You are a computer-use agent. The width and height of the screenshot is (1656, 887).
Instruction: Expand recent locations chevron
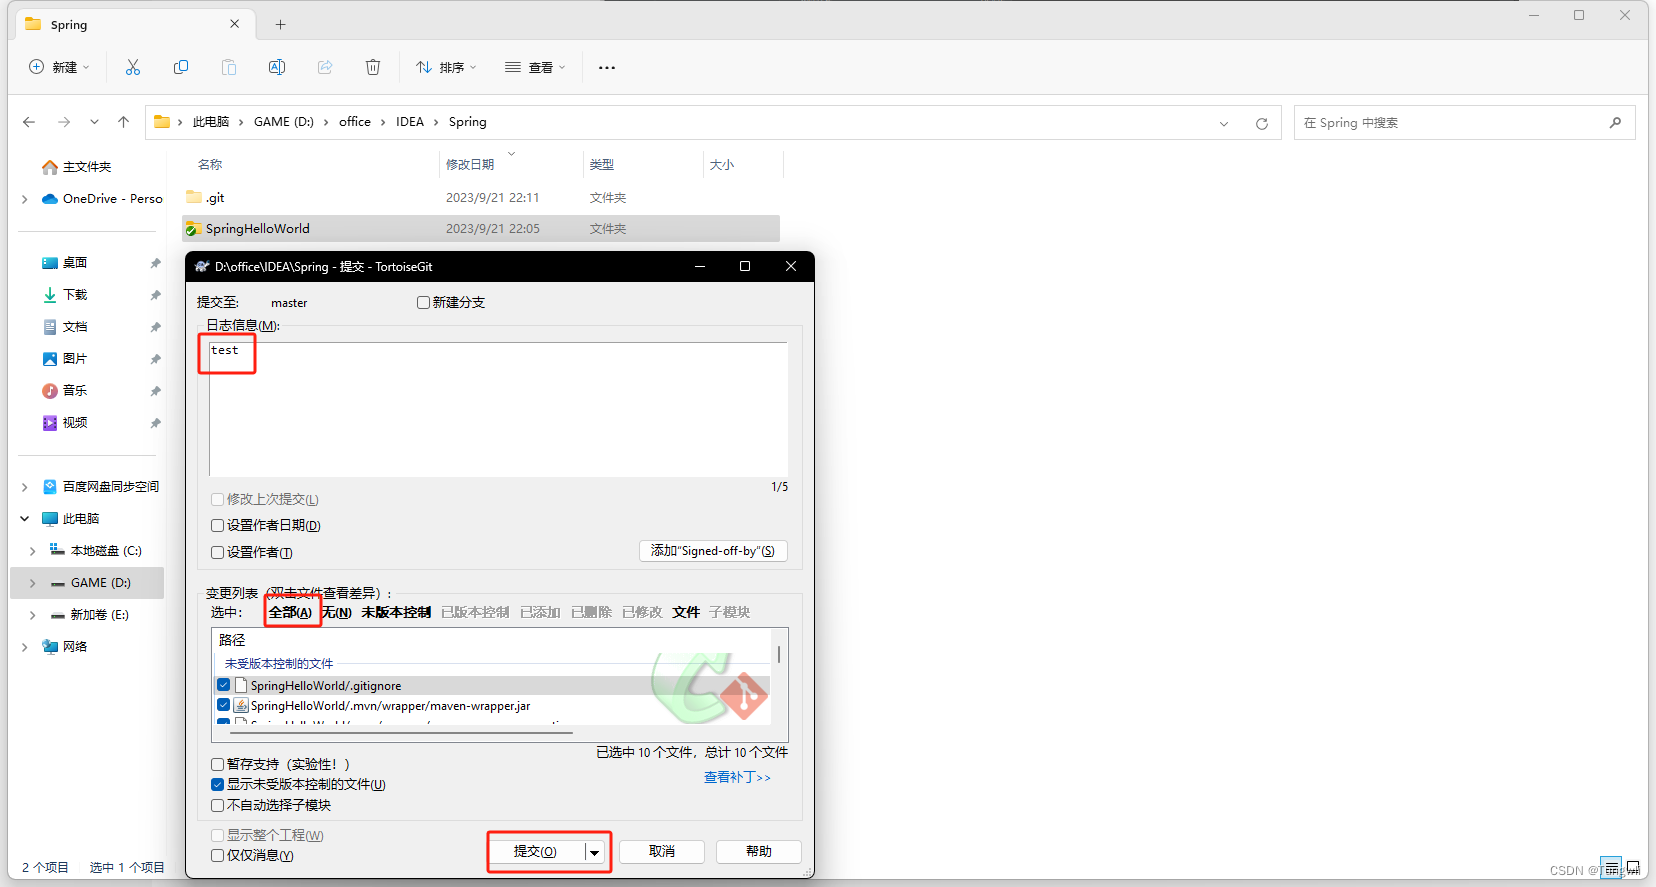click(94, 122)
